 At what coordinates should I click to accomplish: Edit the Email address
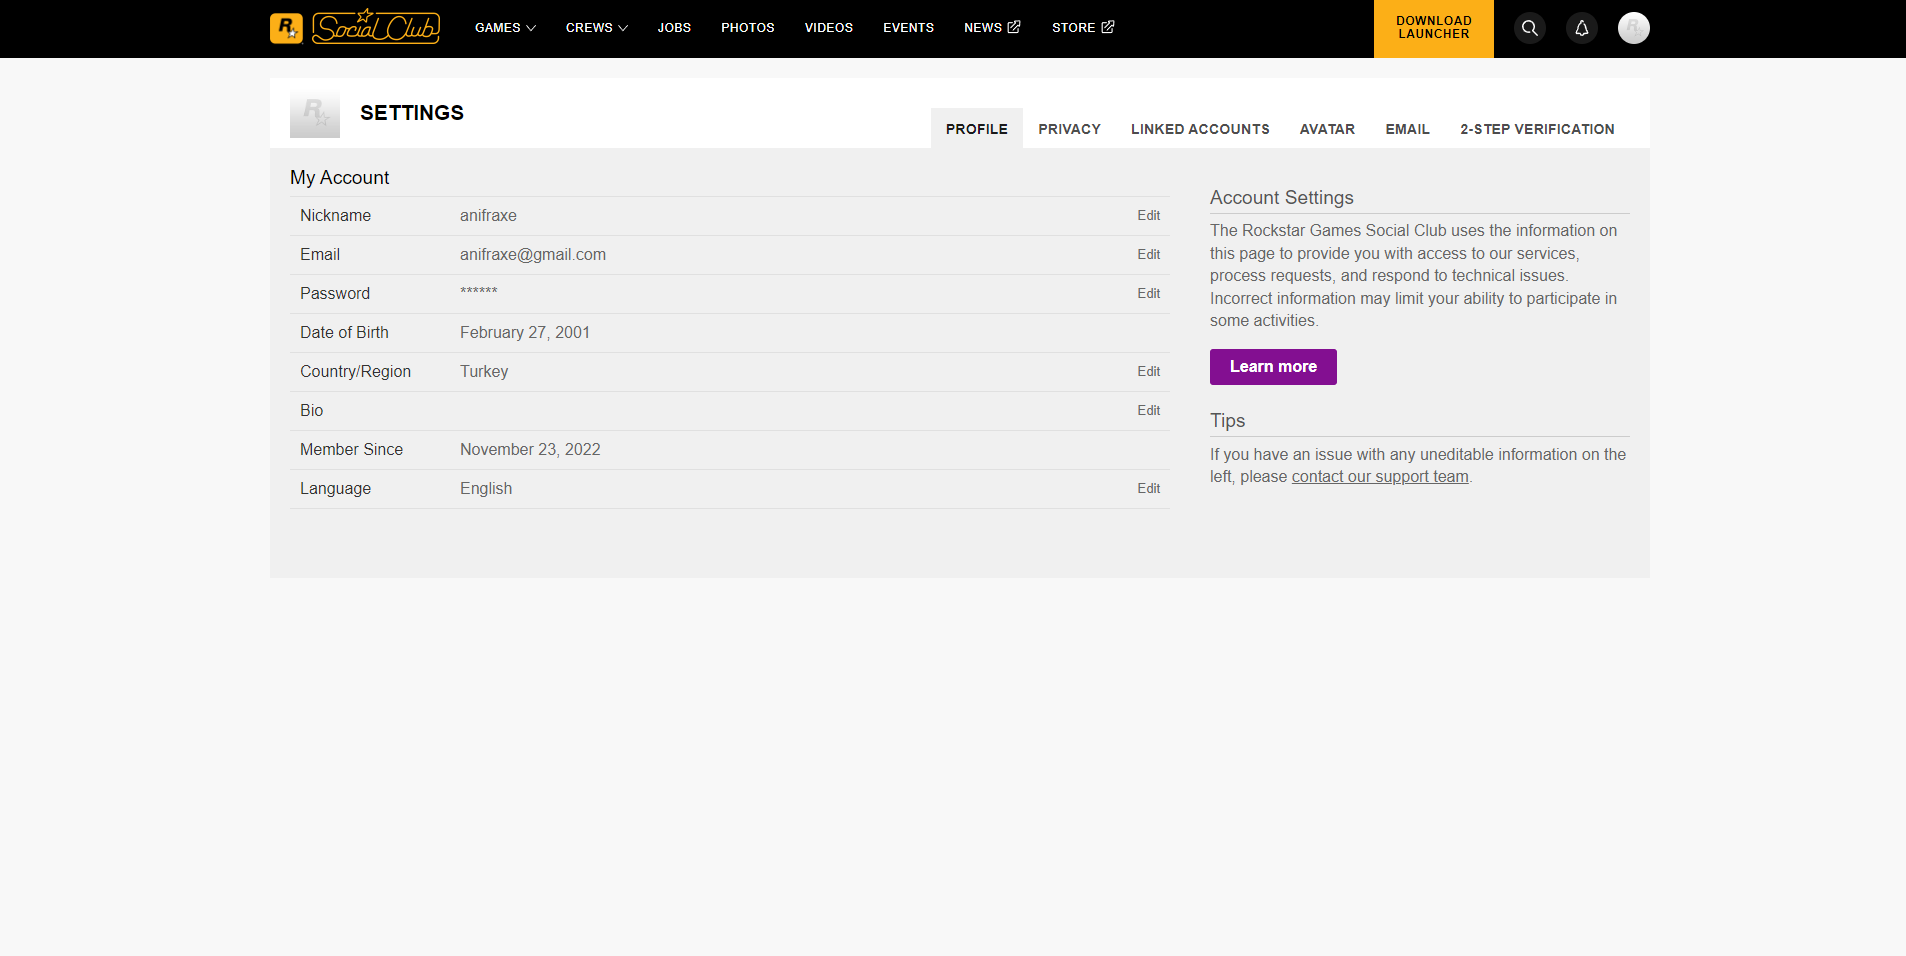(1148, 255)
